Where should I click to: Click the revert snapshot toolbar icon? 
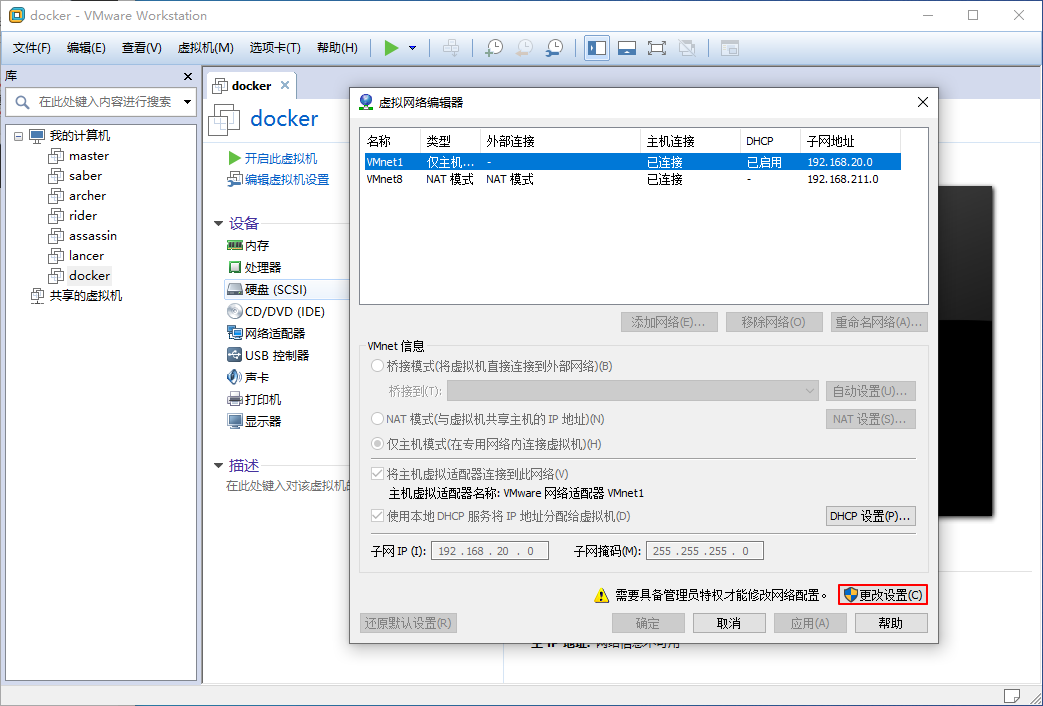pyautogui.click(x=524, y=47)
